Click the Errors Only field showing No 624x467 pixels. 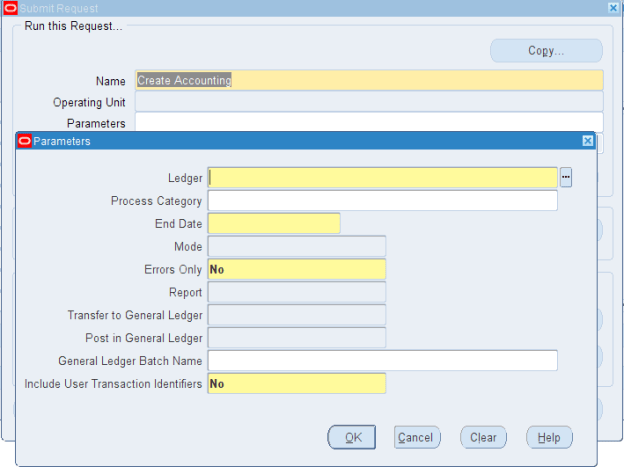tap(296, 270)
